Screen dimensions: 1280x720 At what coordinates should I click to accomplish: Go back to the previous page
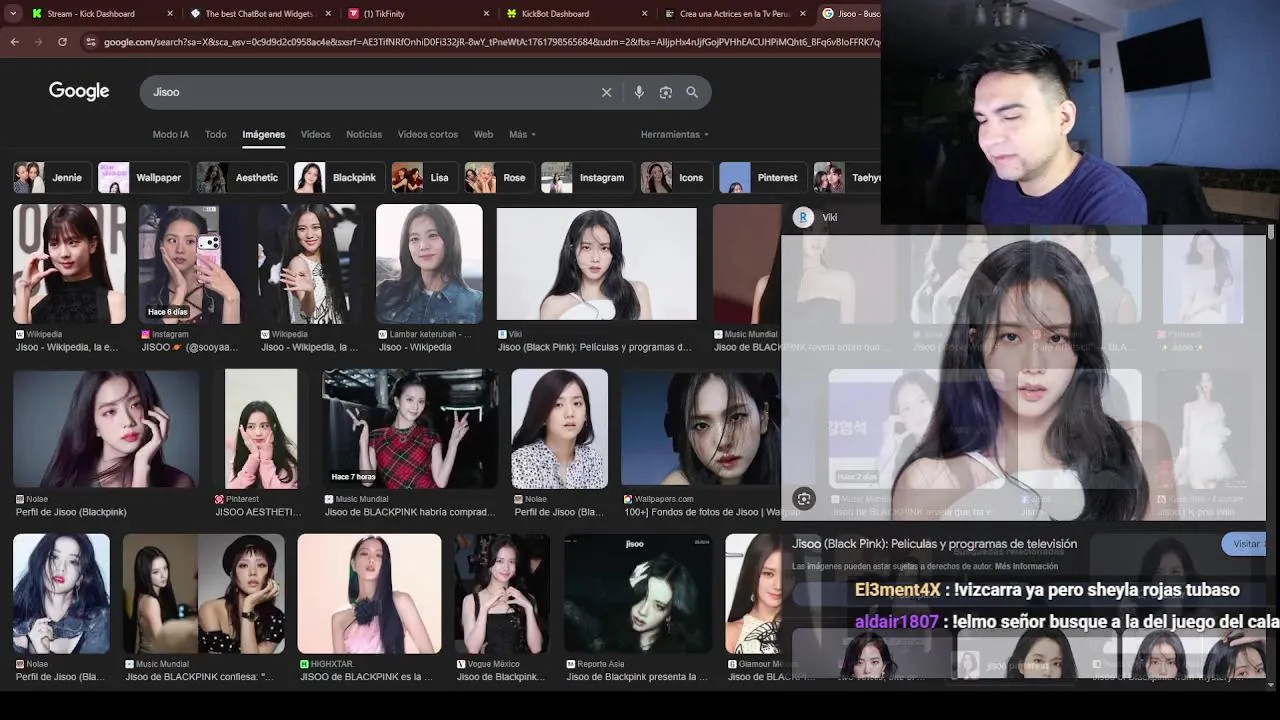14,42
